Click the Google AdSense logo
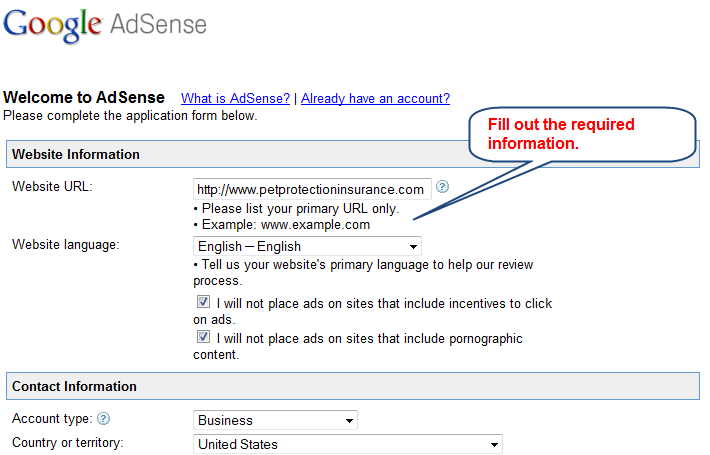Screen dimensions: 710x455 (105, 25)
